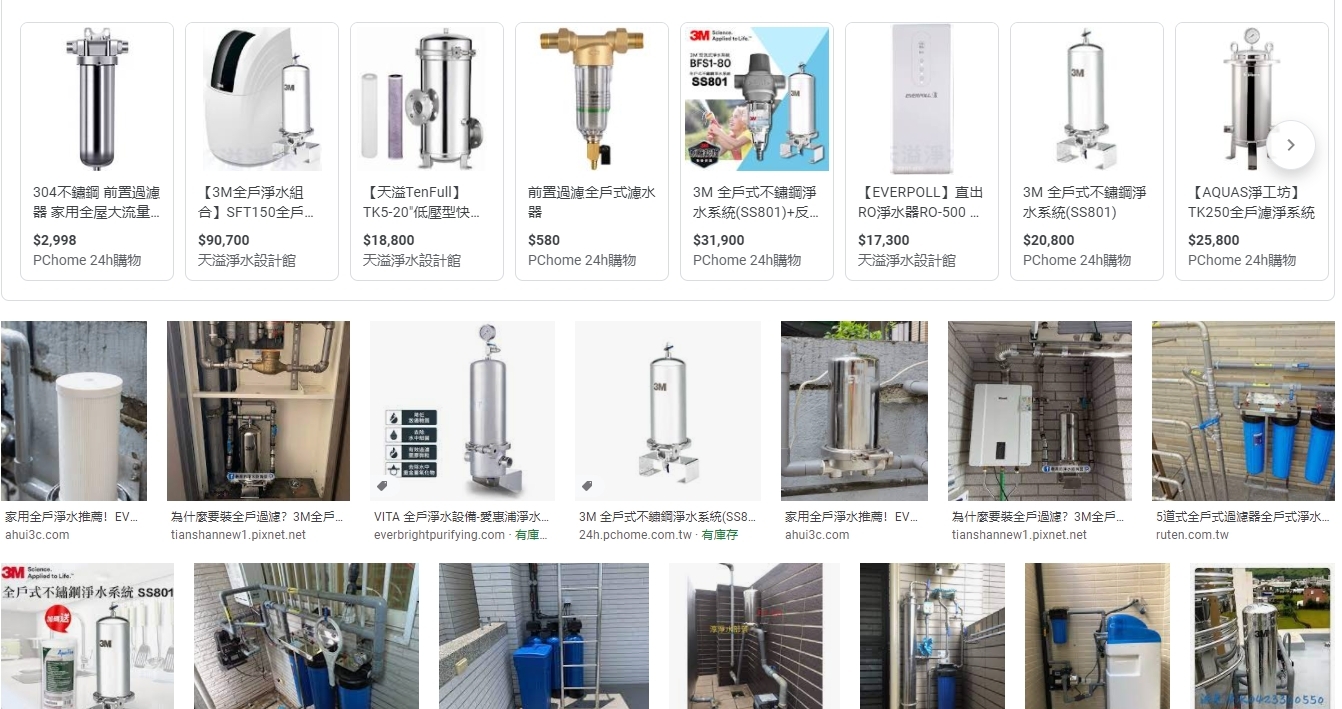Open the white pleated filter cartridge image

(74, 411)
